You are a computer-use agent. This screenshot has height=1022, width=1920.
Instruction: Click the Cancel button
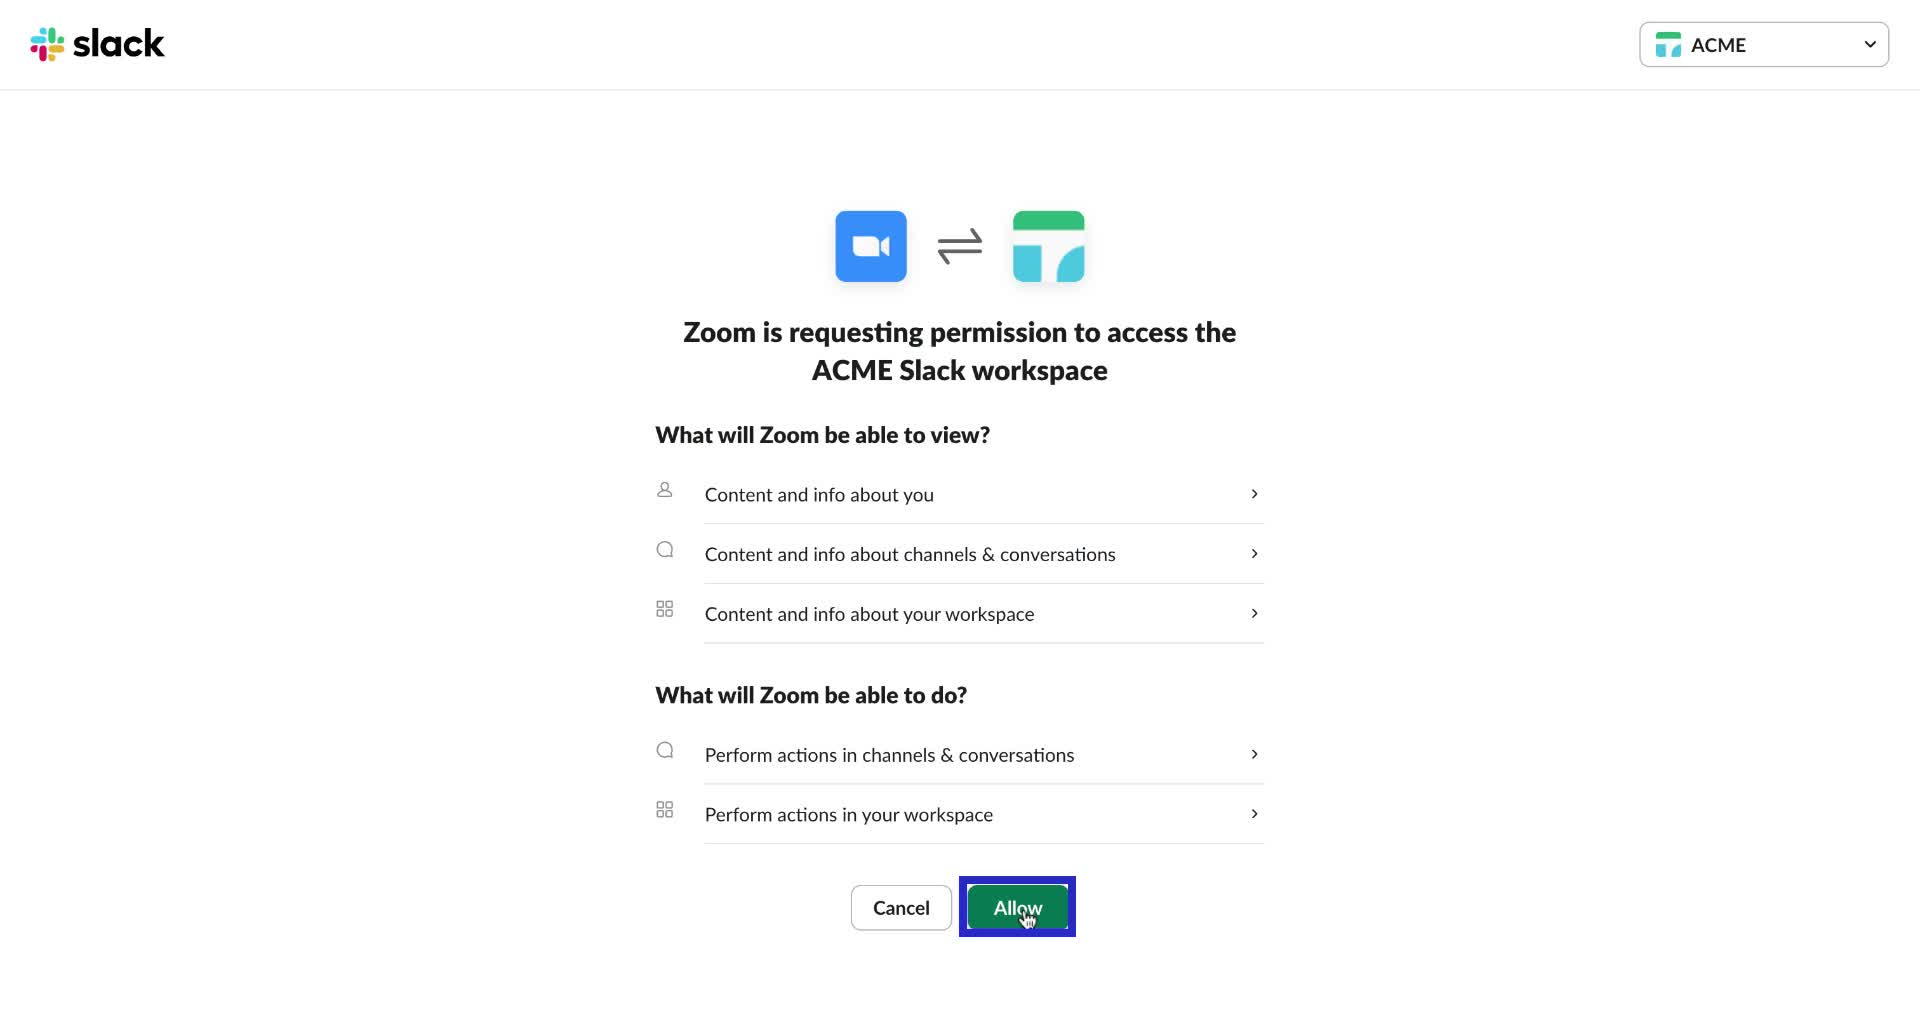point(900,907)
